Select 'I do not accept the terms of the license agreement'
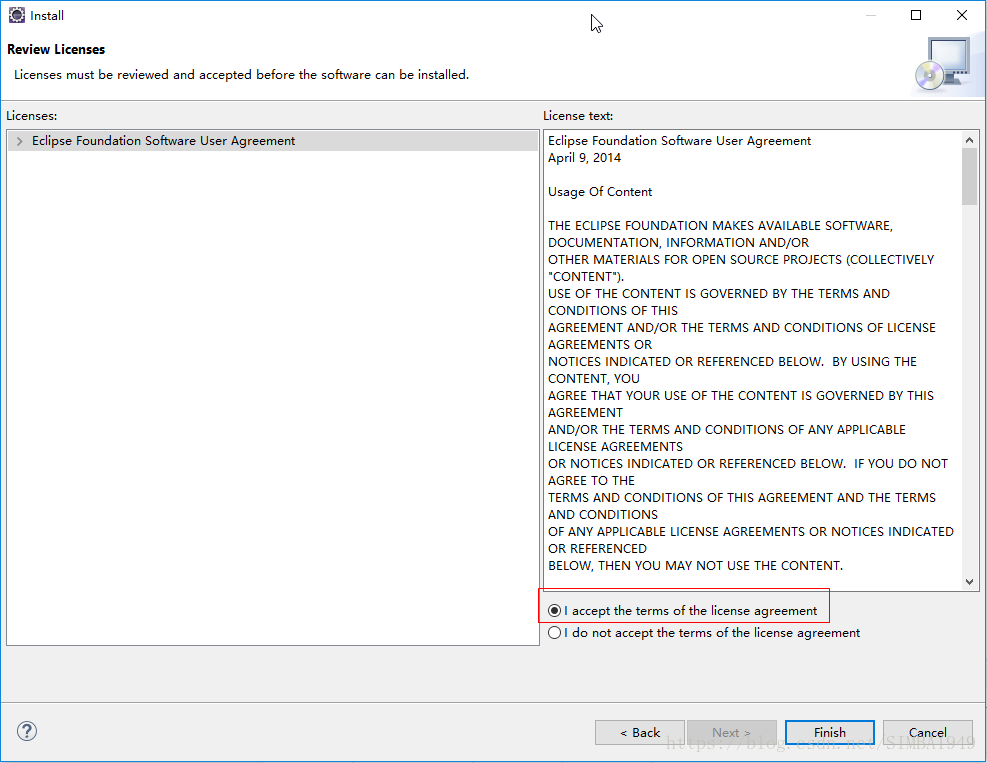This screenshot has width=987, height=763. click(555, 632)
